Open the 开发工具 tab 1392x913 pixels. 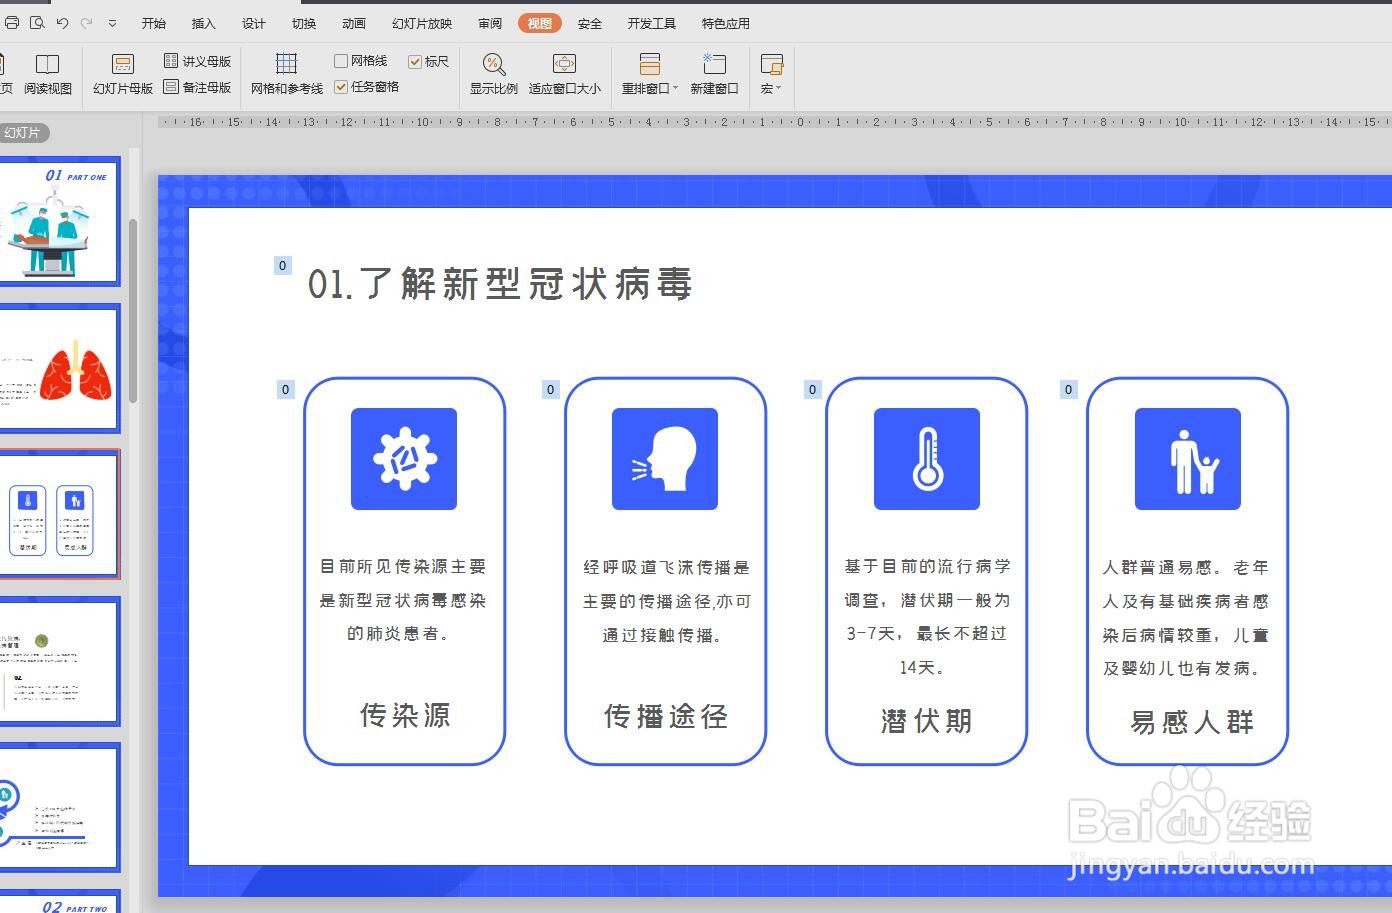point(652,23)
